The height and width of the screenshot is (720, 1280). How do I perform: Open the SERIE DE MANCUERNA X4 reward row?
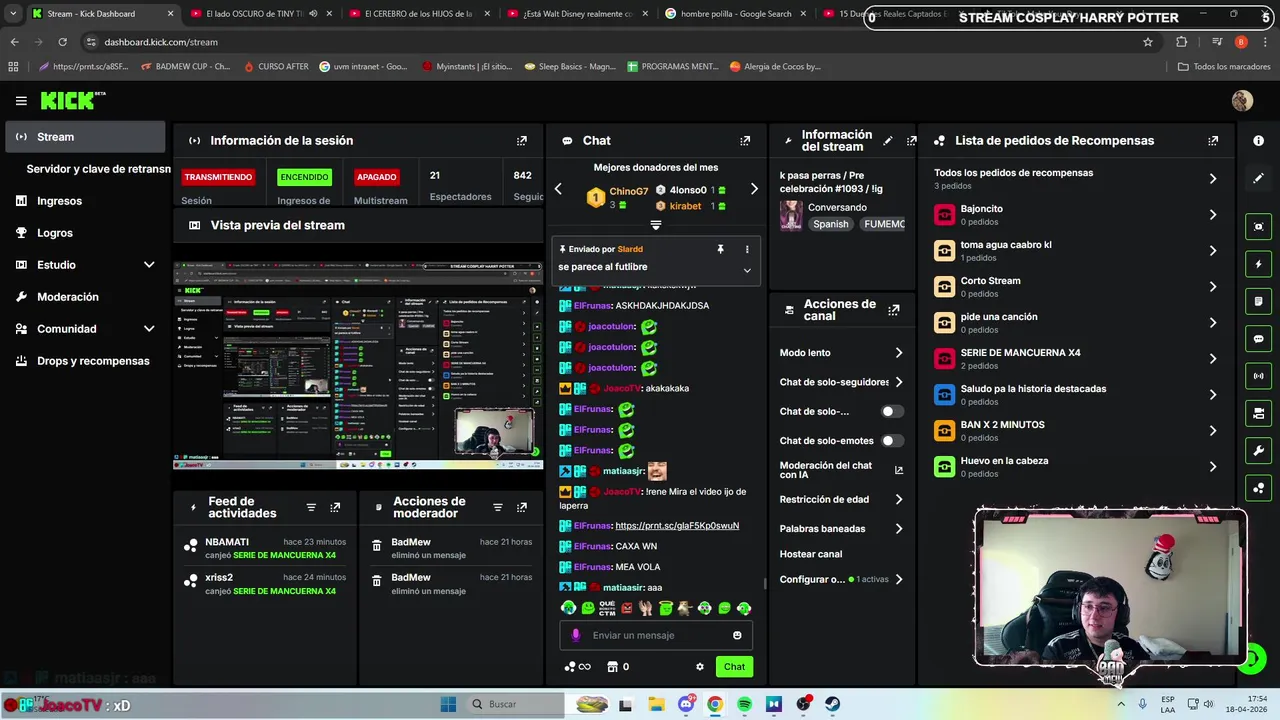tap(1076, 359)
